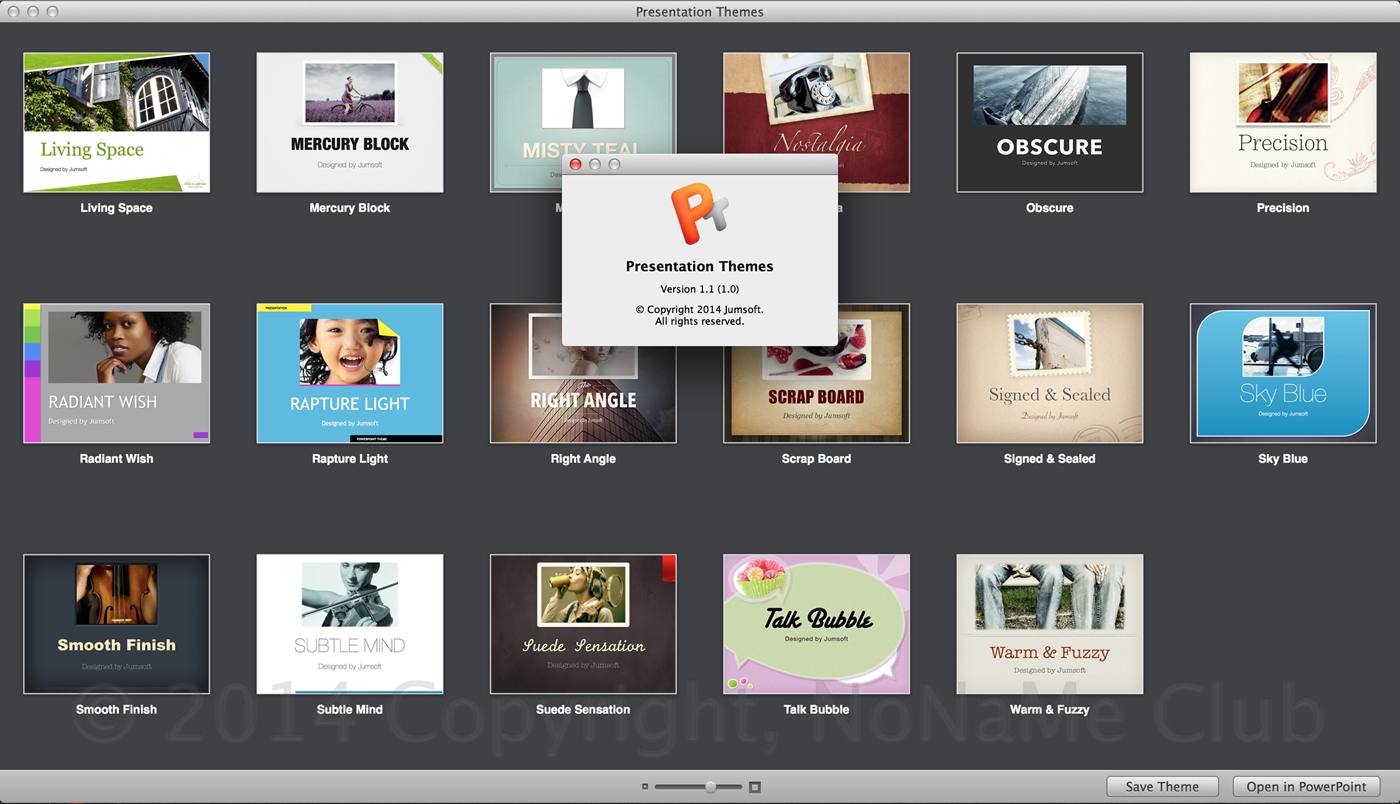Choose the Smooth Finish theme thumbnail

[x=116, y=624]
